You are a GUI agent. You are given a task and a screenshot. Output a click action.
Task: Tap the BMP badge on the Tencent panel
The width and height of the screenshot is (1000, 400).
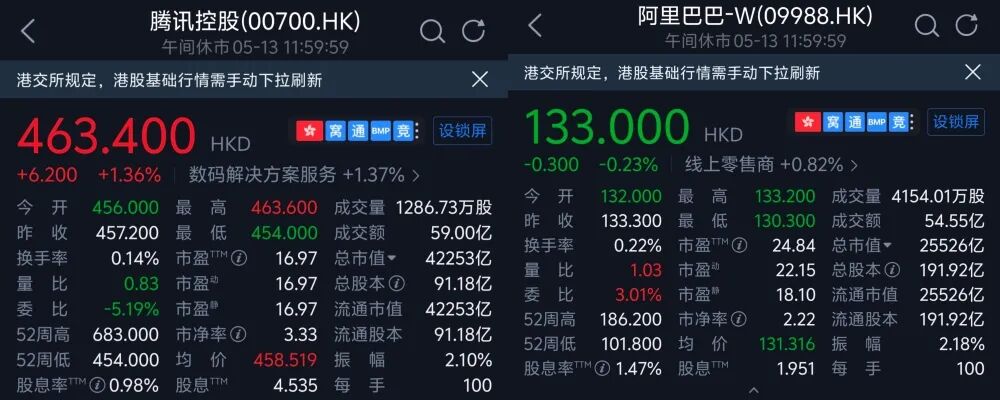(x=380, y=130)
